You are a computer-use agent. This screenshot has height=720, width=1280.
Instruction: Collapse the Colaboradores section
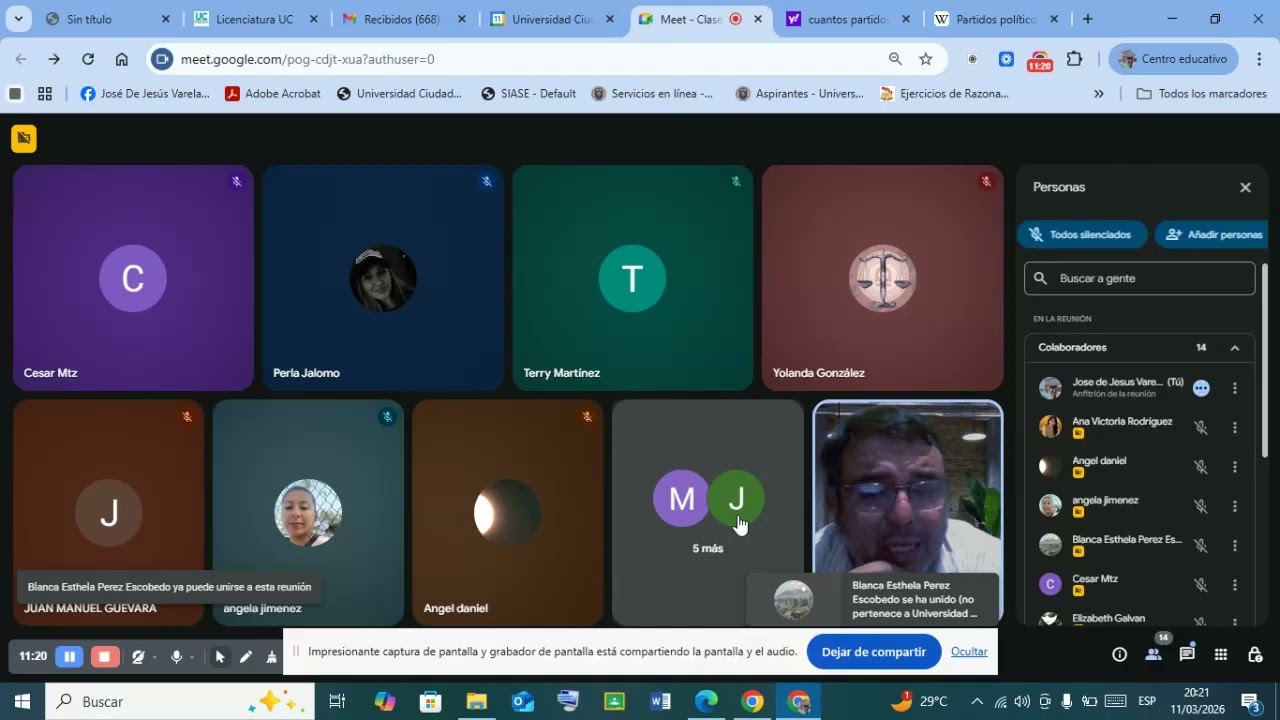pyautogui.click(x=1235, y=348)
